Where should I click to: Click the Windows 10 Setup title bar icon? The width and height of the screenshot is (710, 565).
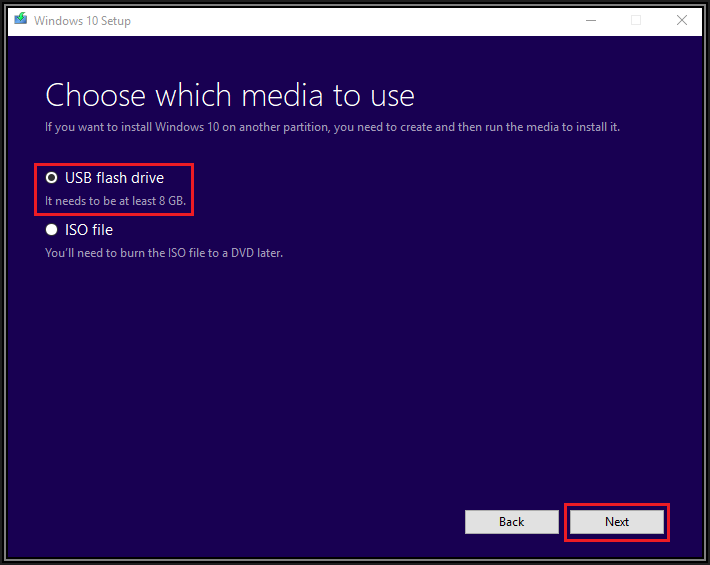tap(20, 19)
